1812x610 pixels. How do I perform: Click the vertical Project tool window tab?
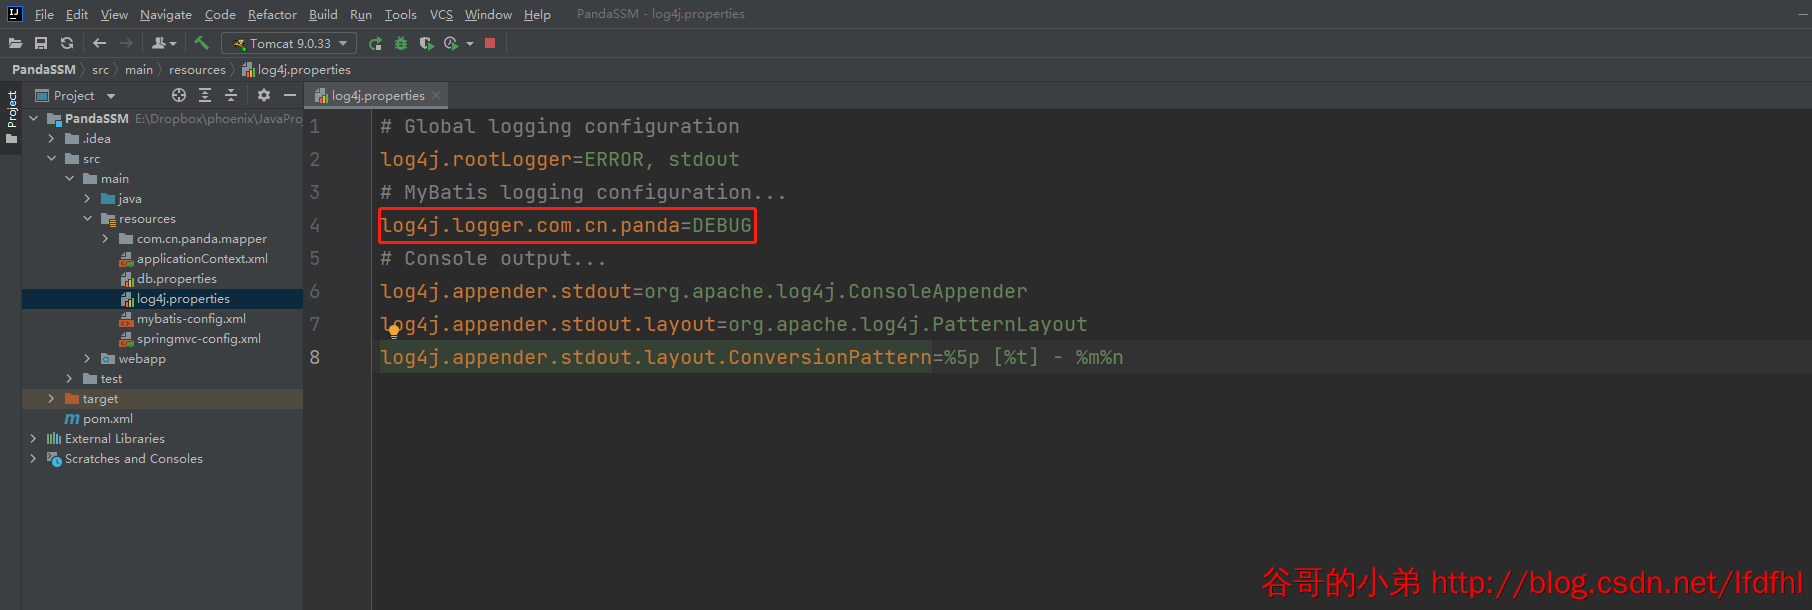[x=12, y=116]
